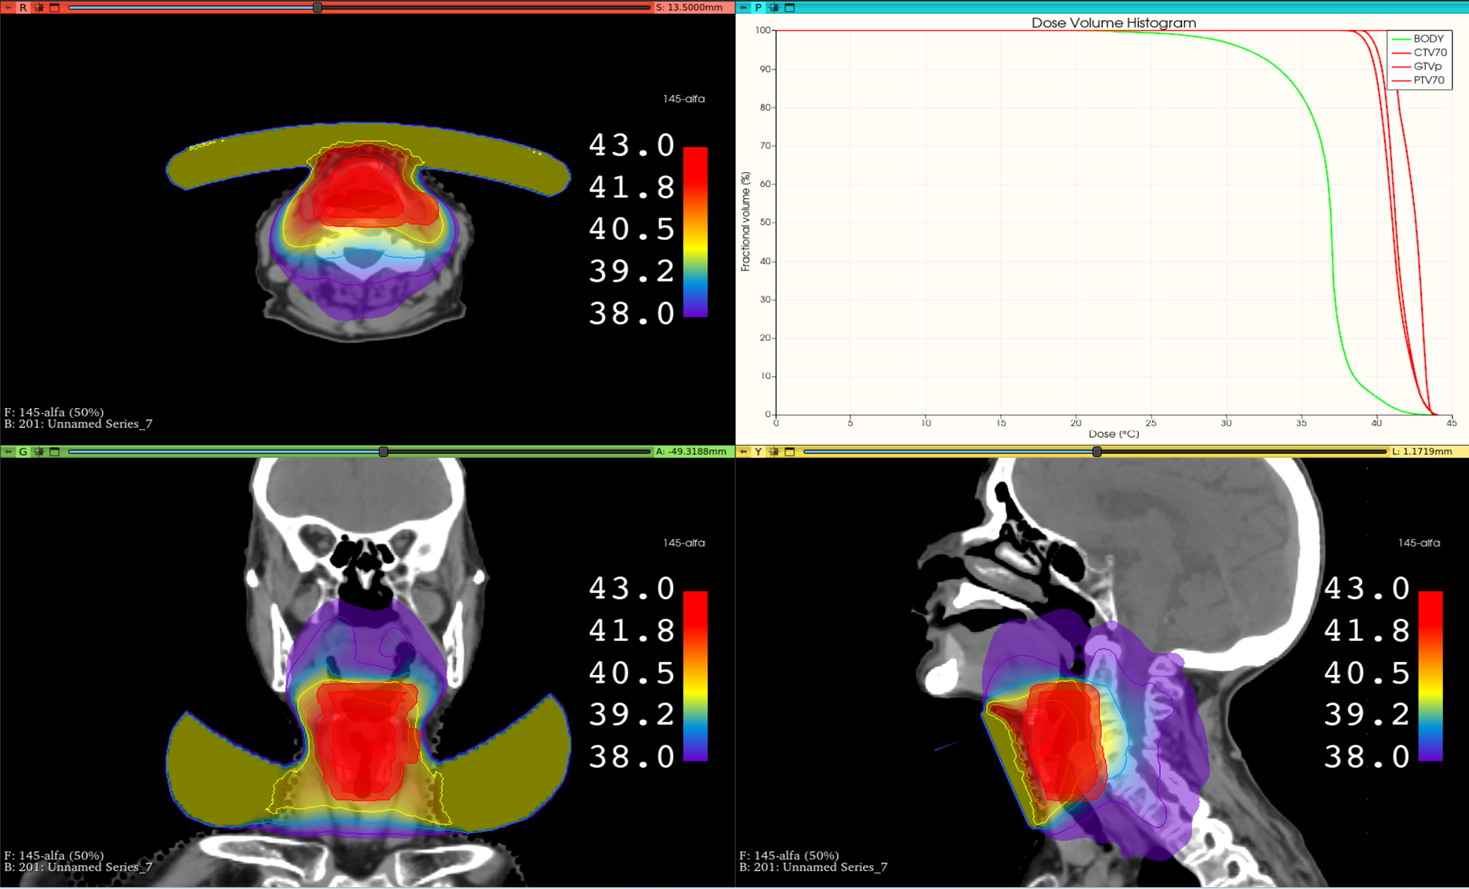Maximize the Green slice view layout
1469x889 pixels.
click(x=55, y=452)
